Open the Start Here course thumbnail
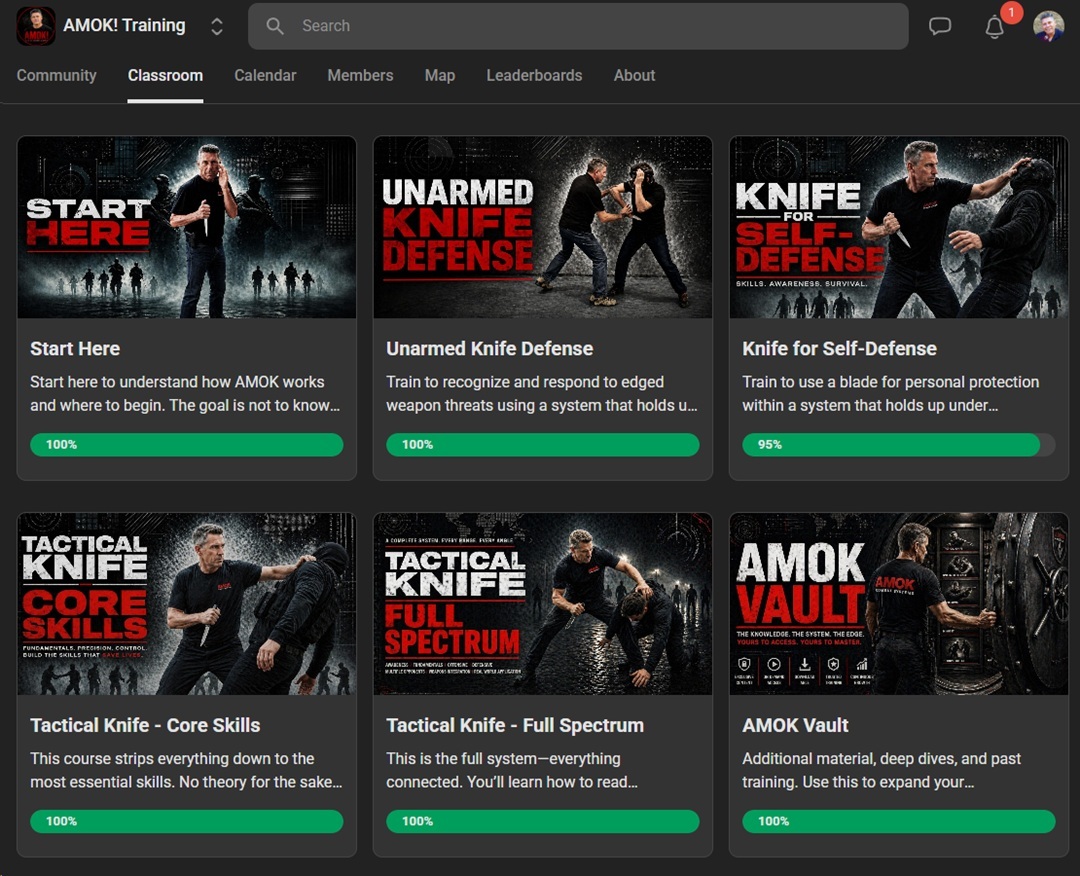The height and width of the screenshot is (876, 1080). click(187, 227)
